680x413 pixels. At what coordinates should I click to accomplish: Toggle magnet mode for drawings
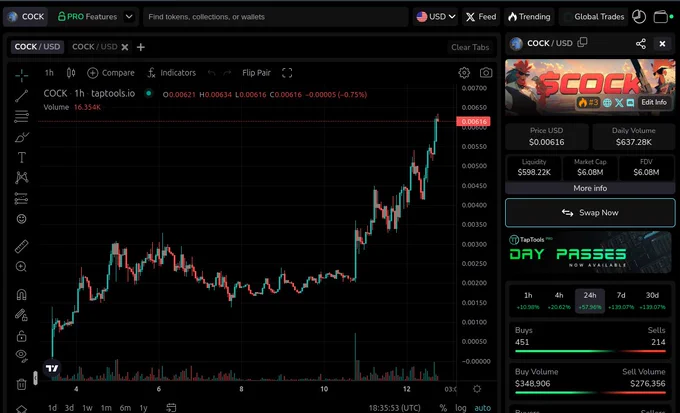(x=21, y=295)
